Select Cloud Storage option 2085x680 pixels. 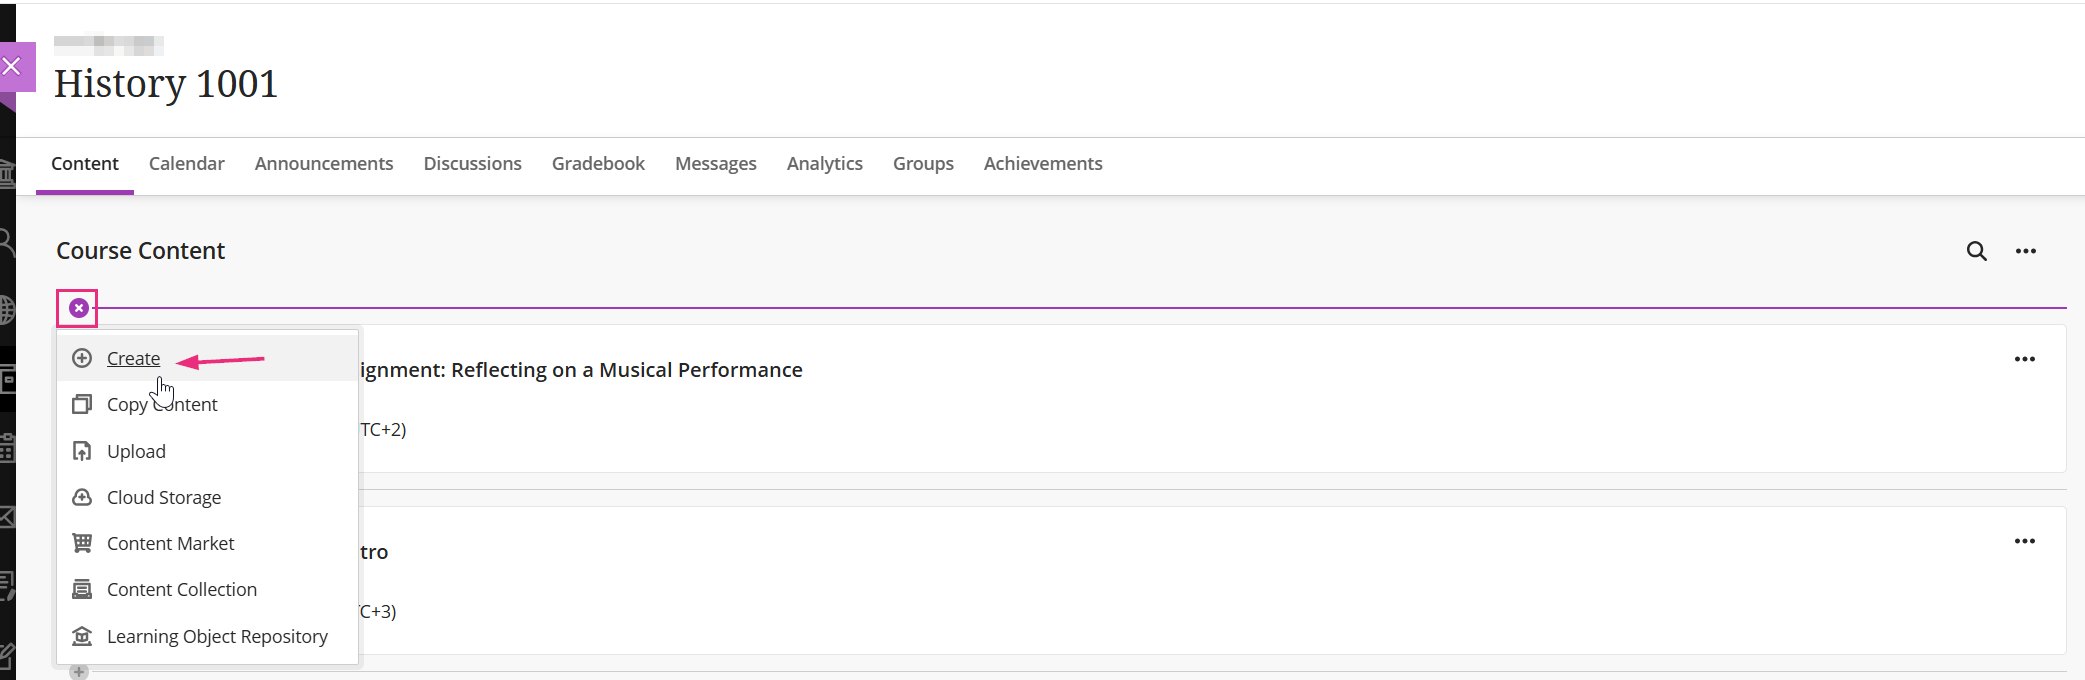coord(207,497)
